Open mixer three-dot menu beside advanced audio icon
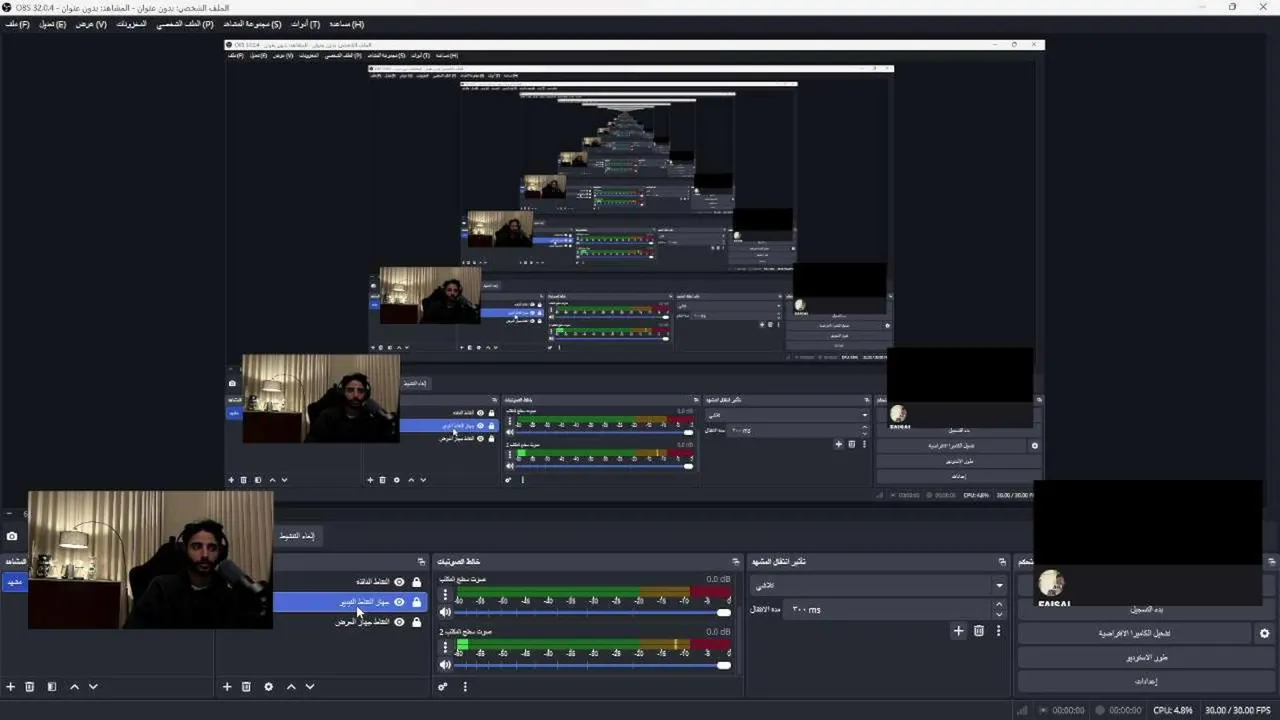The image size is (1280, 720). (x=465, y=687)
